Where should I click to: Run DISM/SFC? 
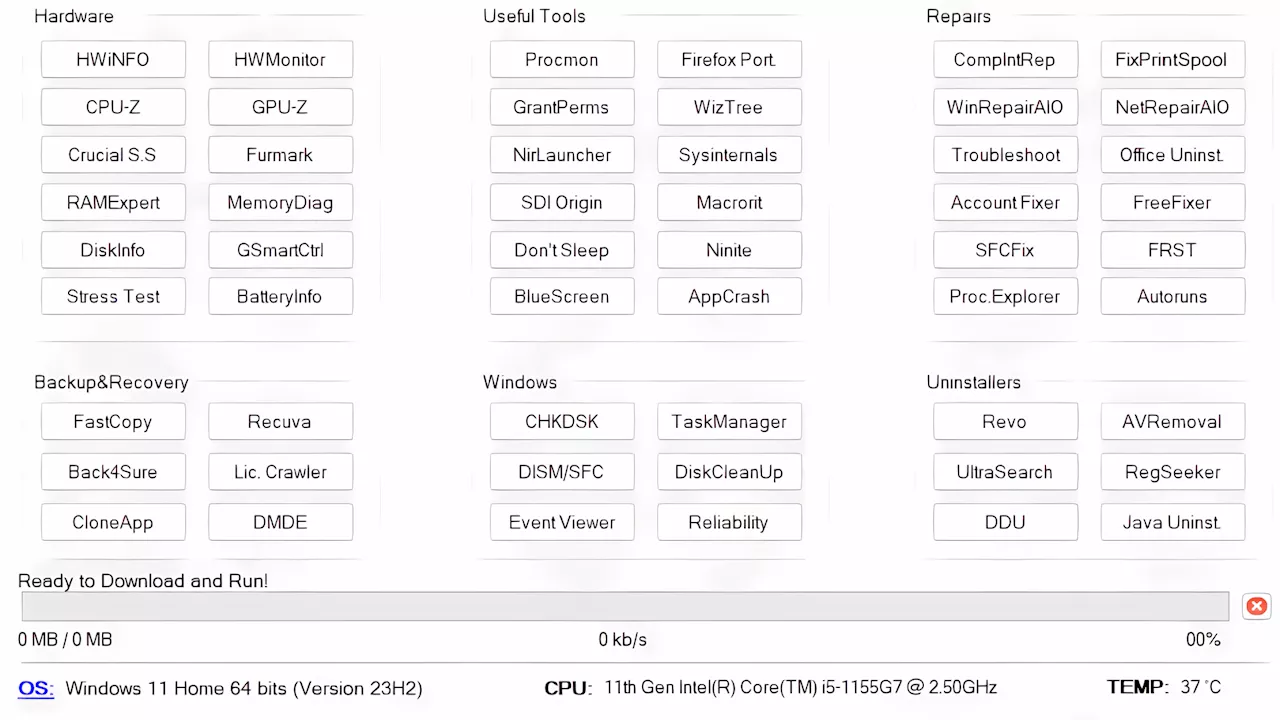click(562, 472)
